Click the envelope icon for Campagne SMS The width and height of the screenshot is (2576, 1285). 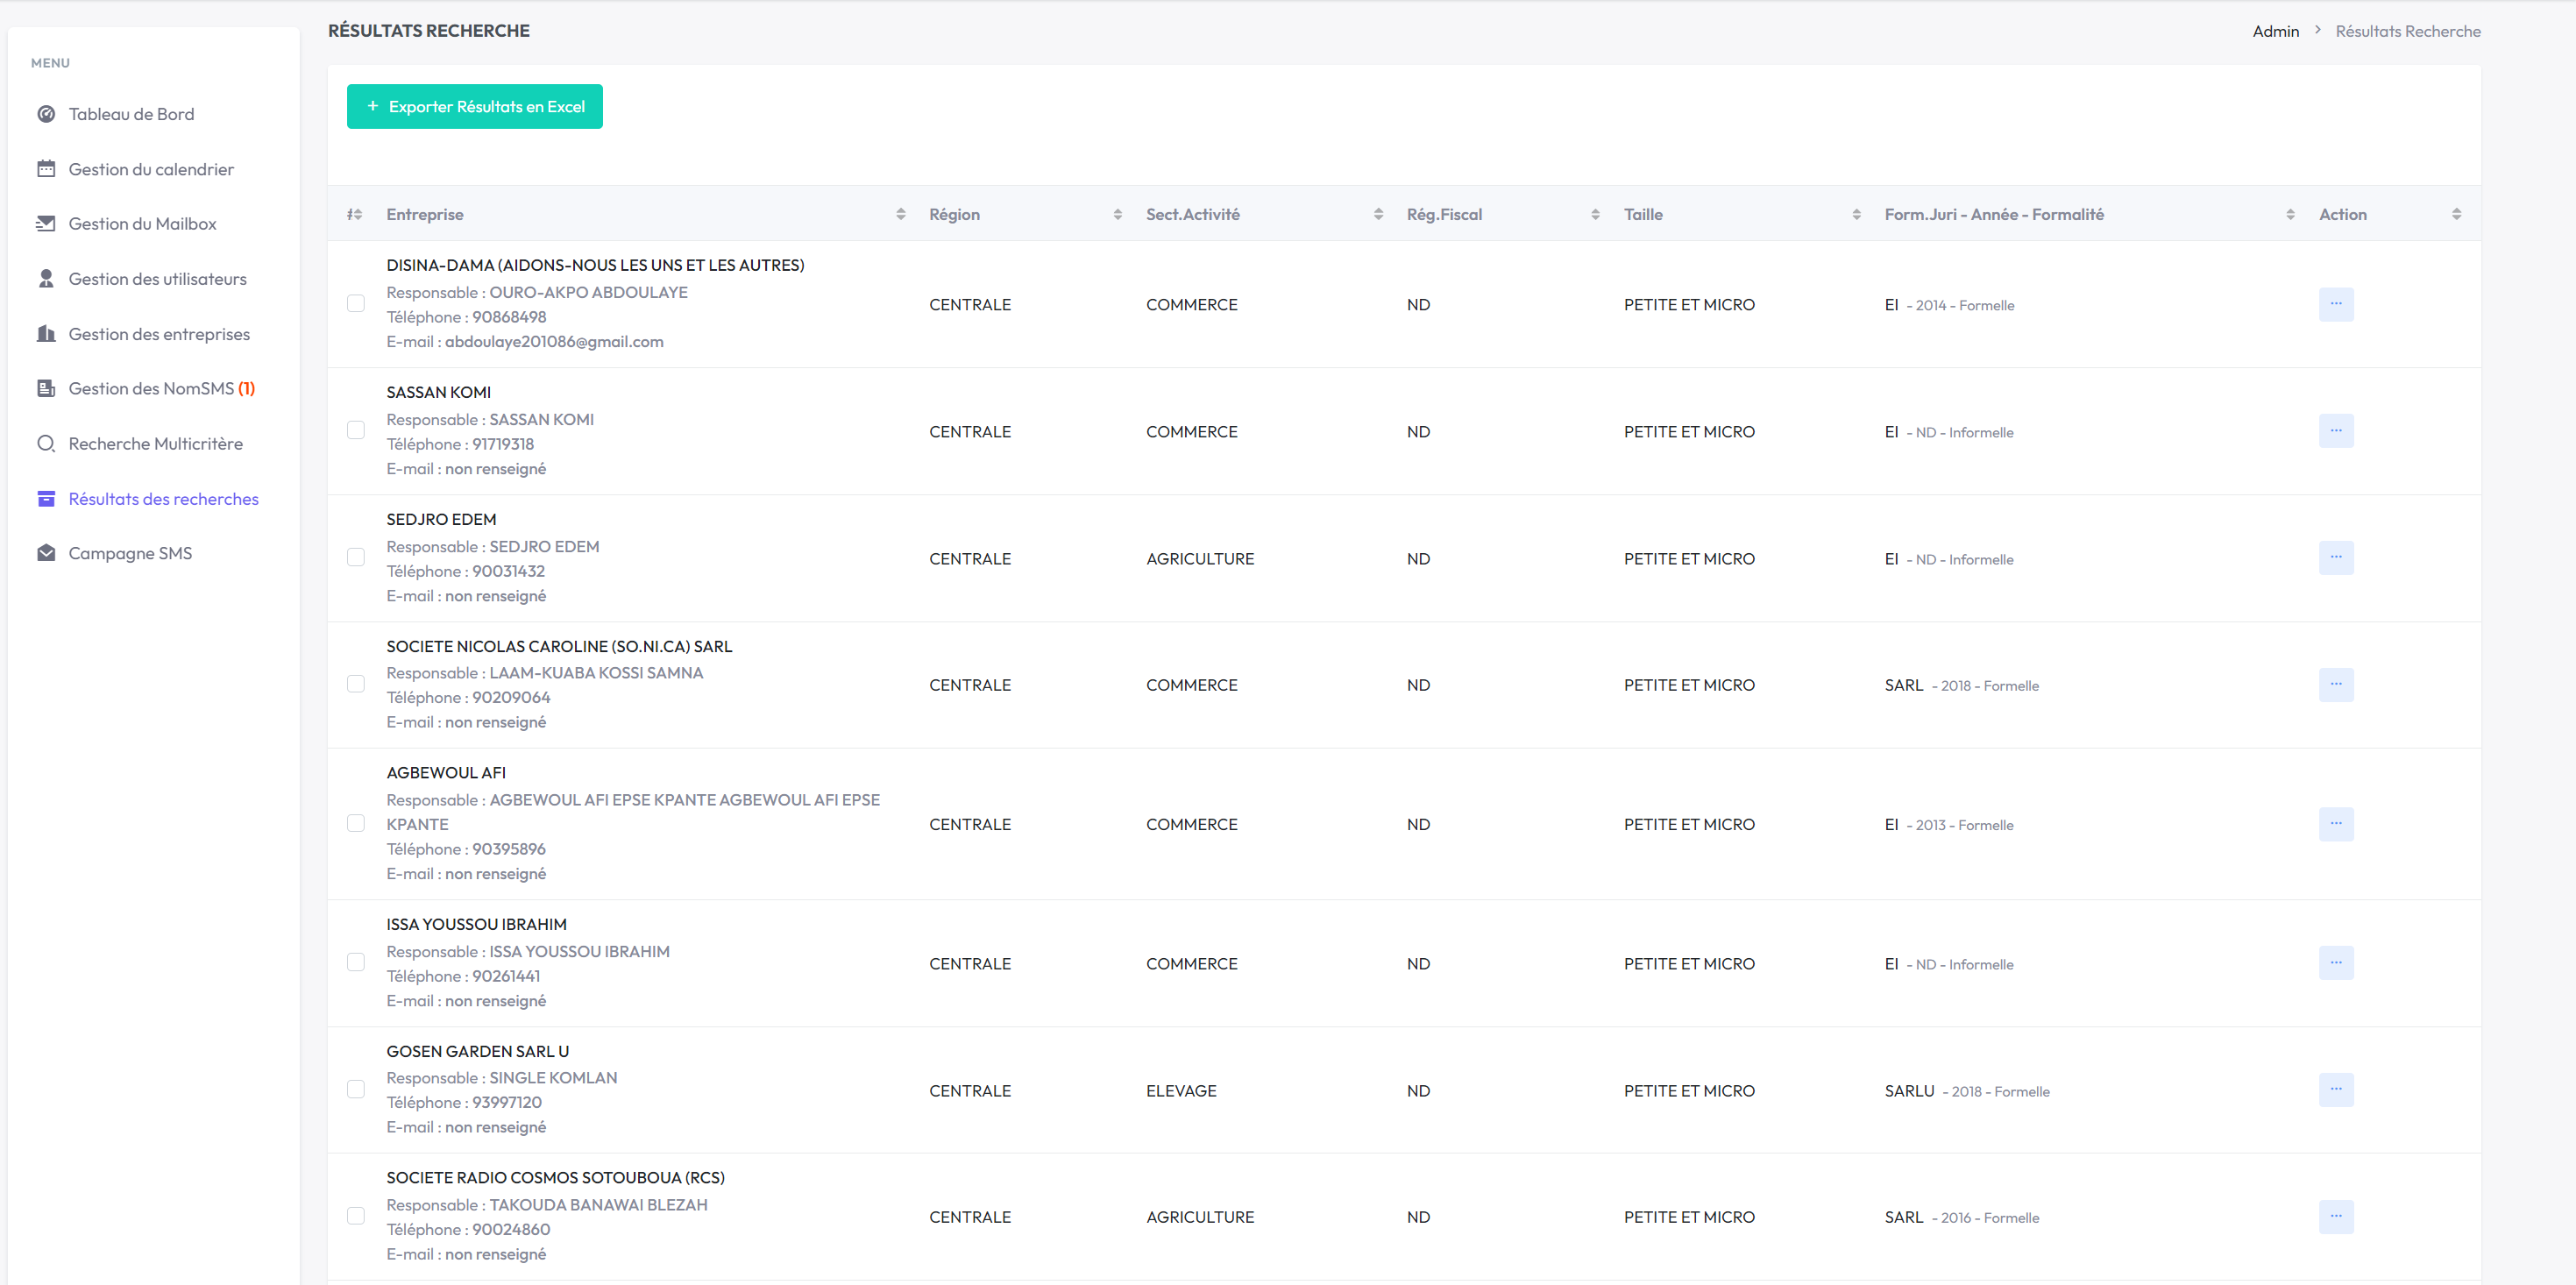46,553
